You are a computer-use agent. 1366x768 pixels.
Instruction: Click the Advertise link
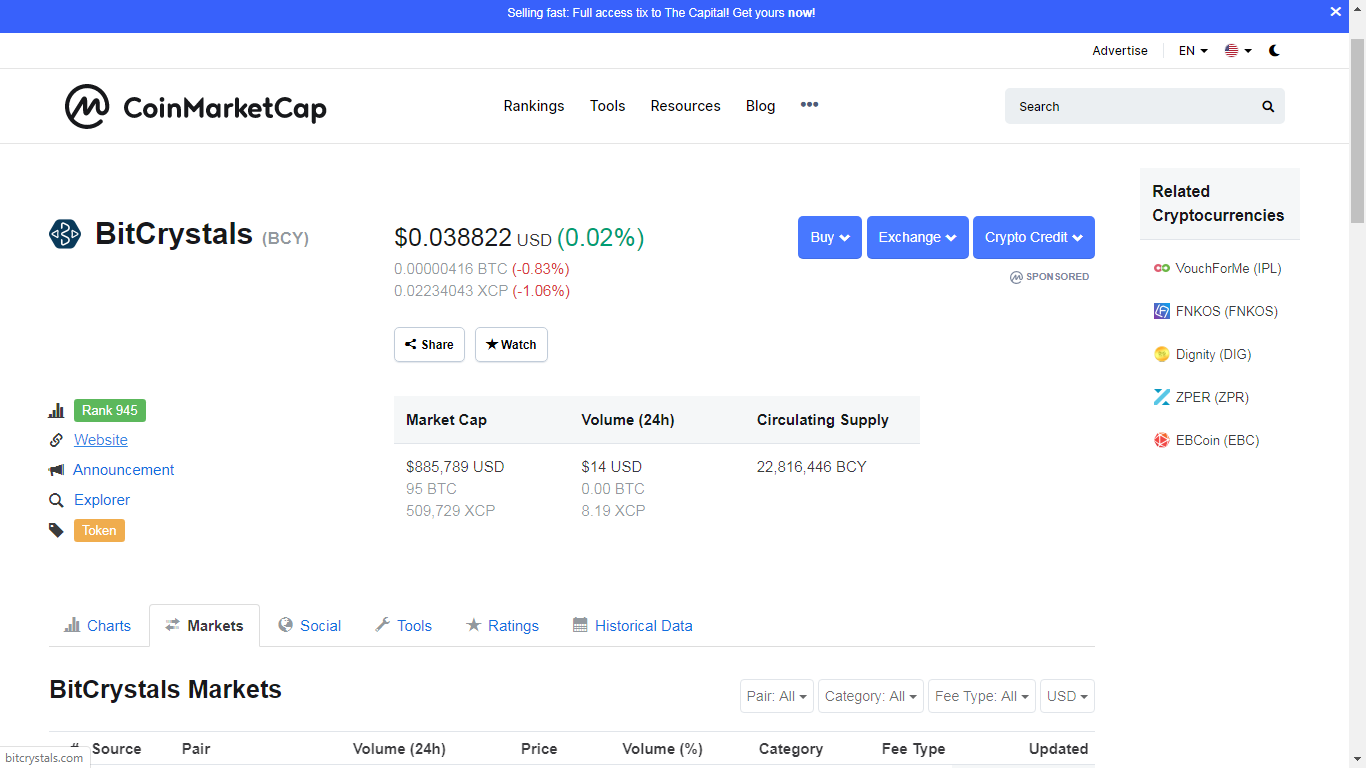click(x=1120, y=50)
